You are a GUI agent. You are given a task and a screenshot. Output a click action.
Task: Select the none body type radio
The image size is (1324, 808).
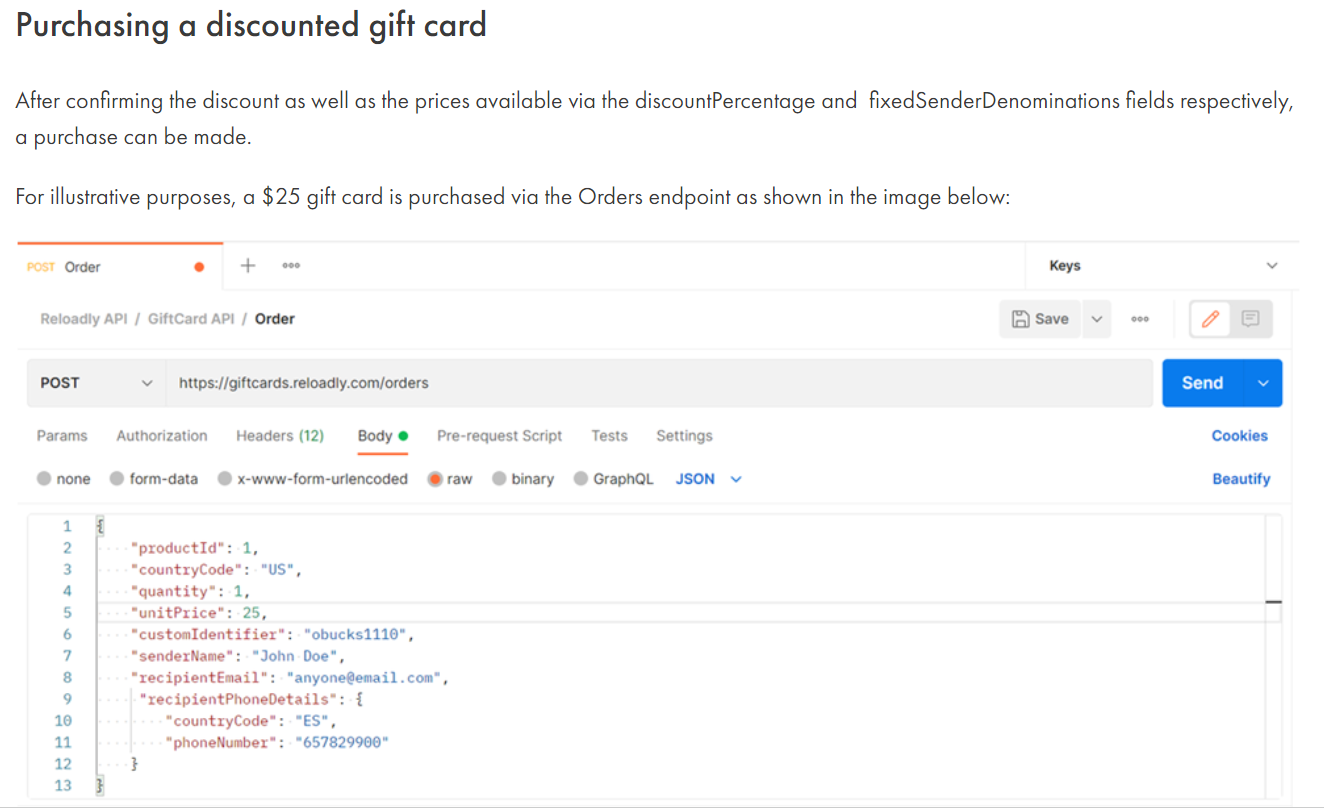(44, 479)
